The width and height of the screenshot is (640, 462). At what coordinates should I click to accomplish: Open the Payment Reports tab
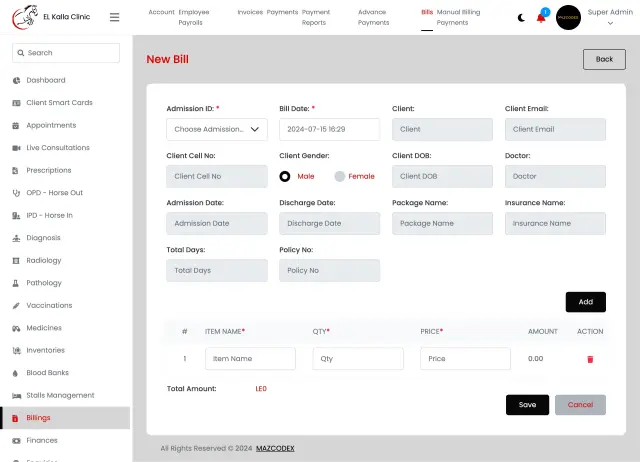pos(316,18)
